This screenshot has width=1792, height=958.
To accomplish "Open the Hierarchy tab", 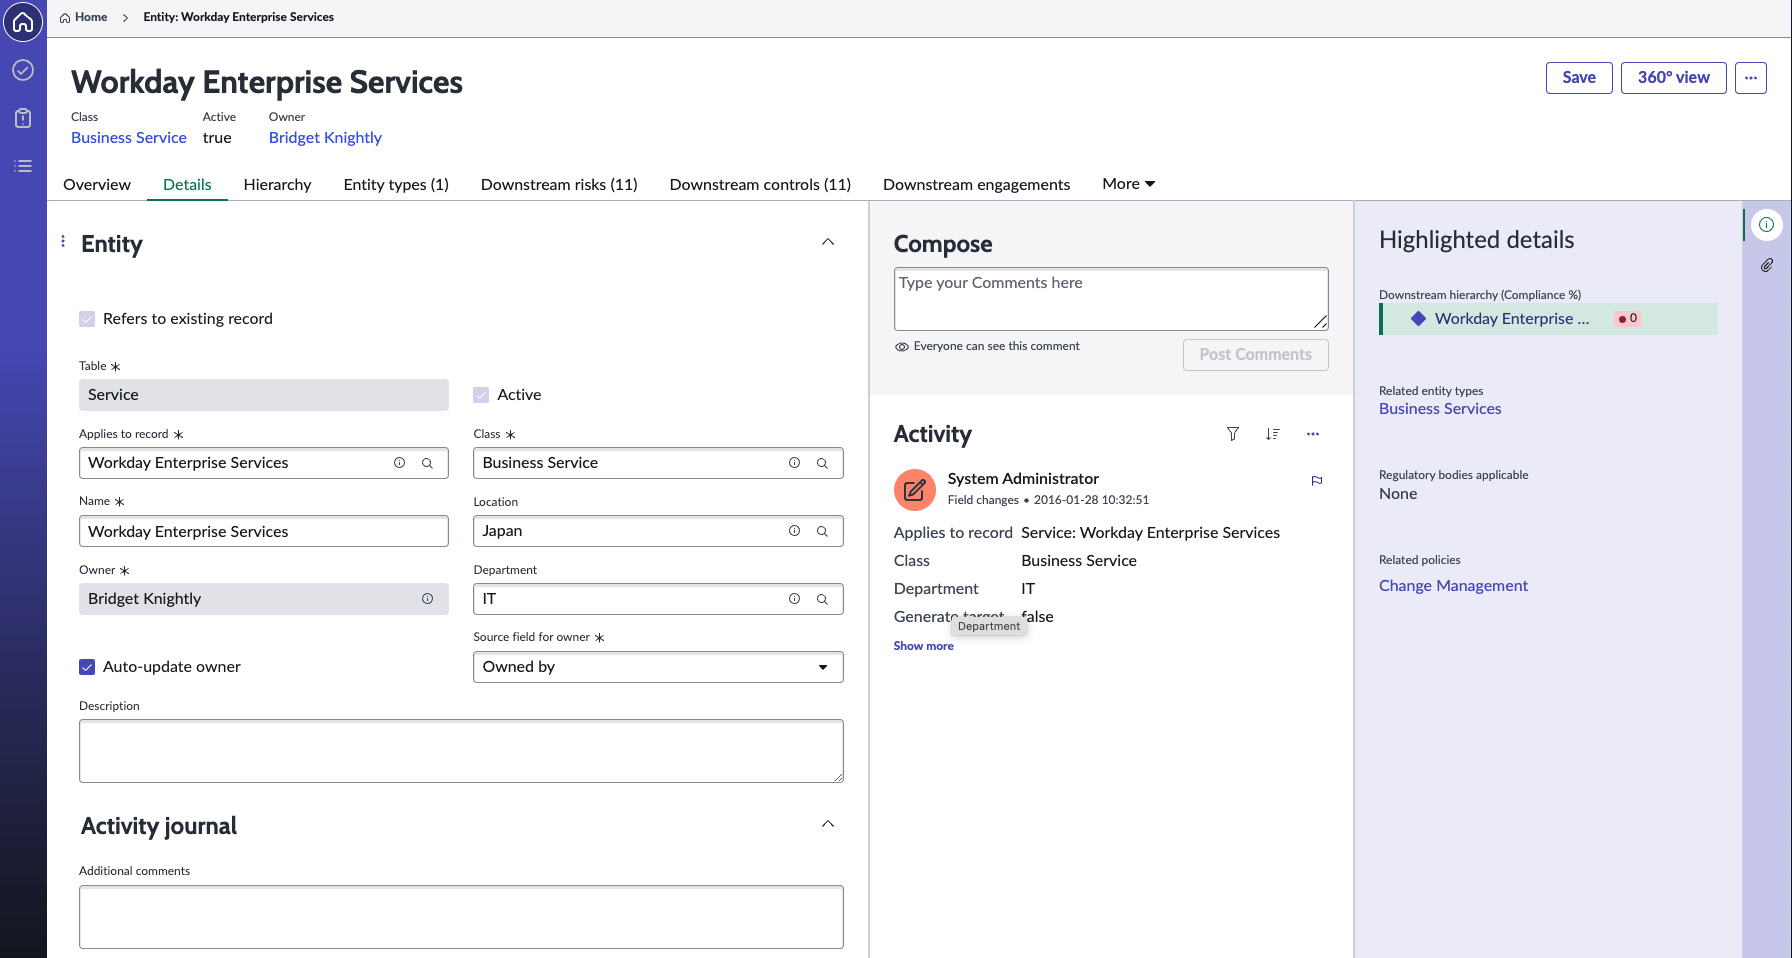I will 278,185.
